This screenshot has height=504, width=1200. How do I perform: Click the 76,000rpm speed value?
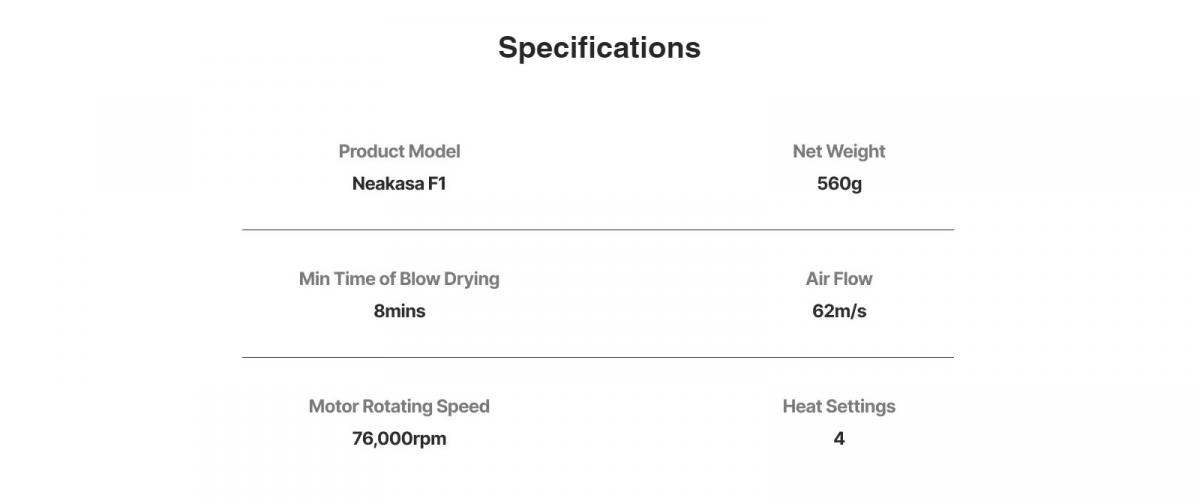pos(399,438)
